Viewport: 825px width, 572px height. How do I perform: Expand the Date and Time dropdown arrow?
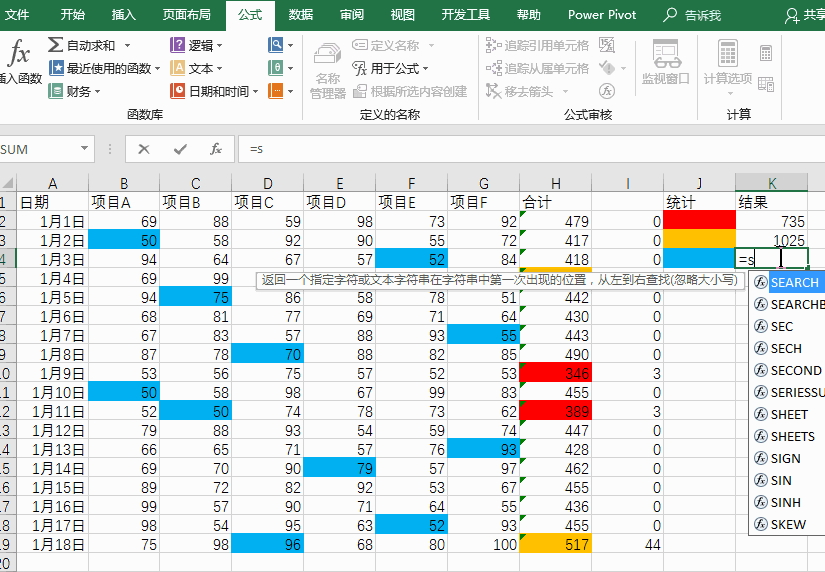256,92
